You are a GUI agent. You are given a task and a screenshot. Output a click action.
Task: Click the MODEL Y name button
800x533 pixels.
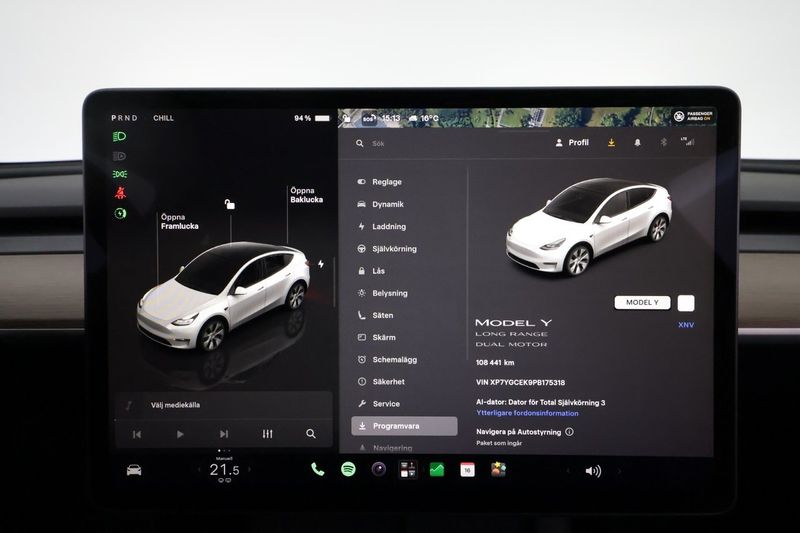point(642,302)
